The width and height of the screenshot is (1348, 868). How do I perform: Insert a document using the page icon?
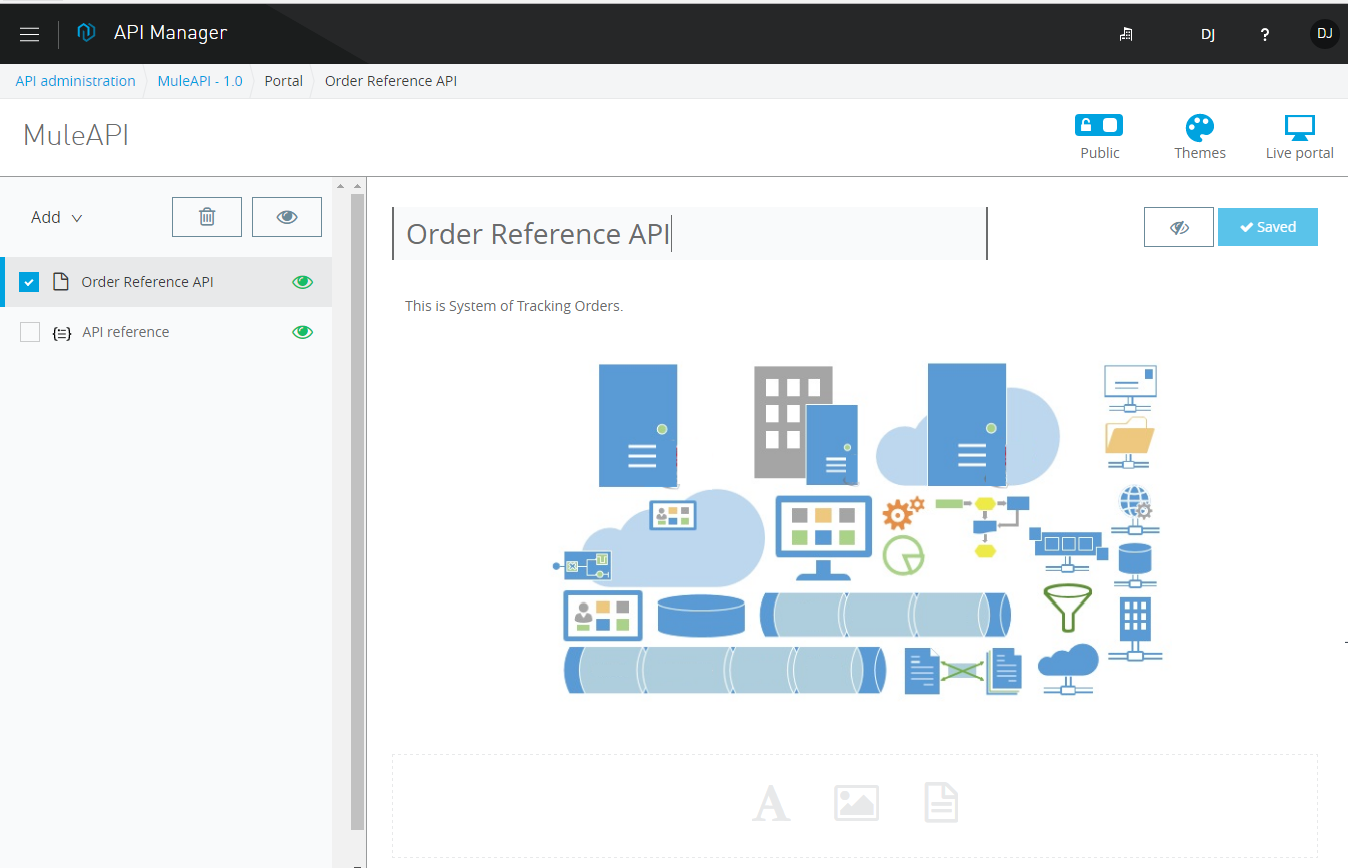(x=940, y=802)
